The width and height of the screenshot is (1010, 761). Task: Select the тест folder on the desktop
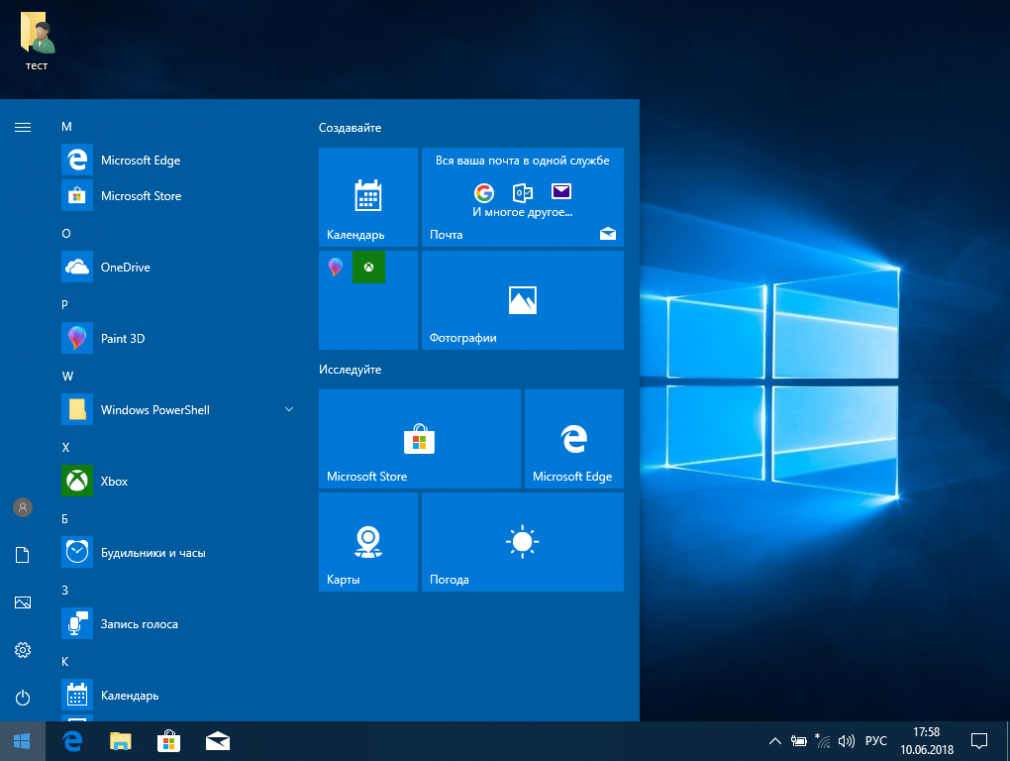37,41
